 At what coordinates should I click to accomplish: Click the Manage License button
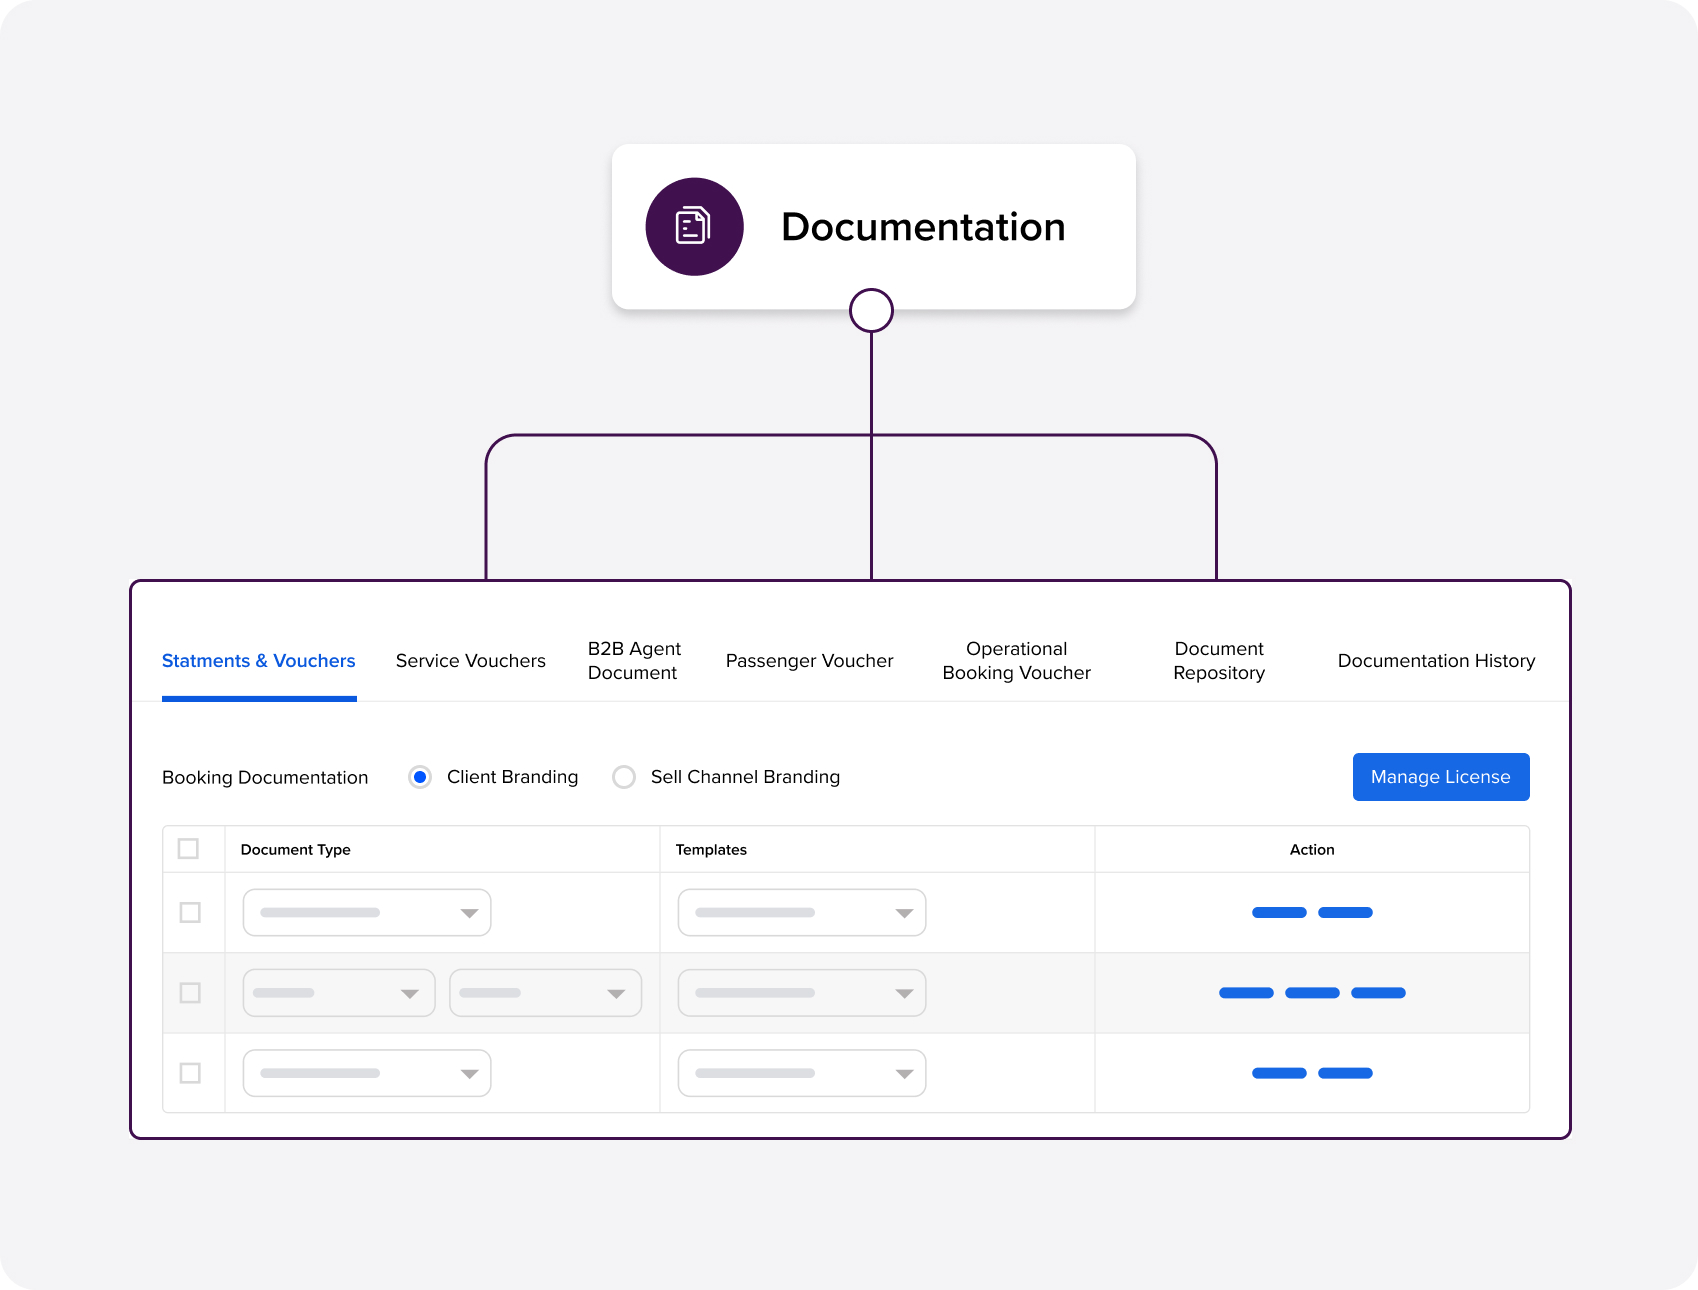[x=1441, y=777]
